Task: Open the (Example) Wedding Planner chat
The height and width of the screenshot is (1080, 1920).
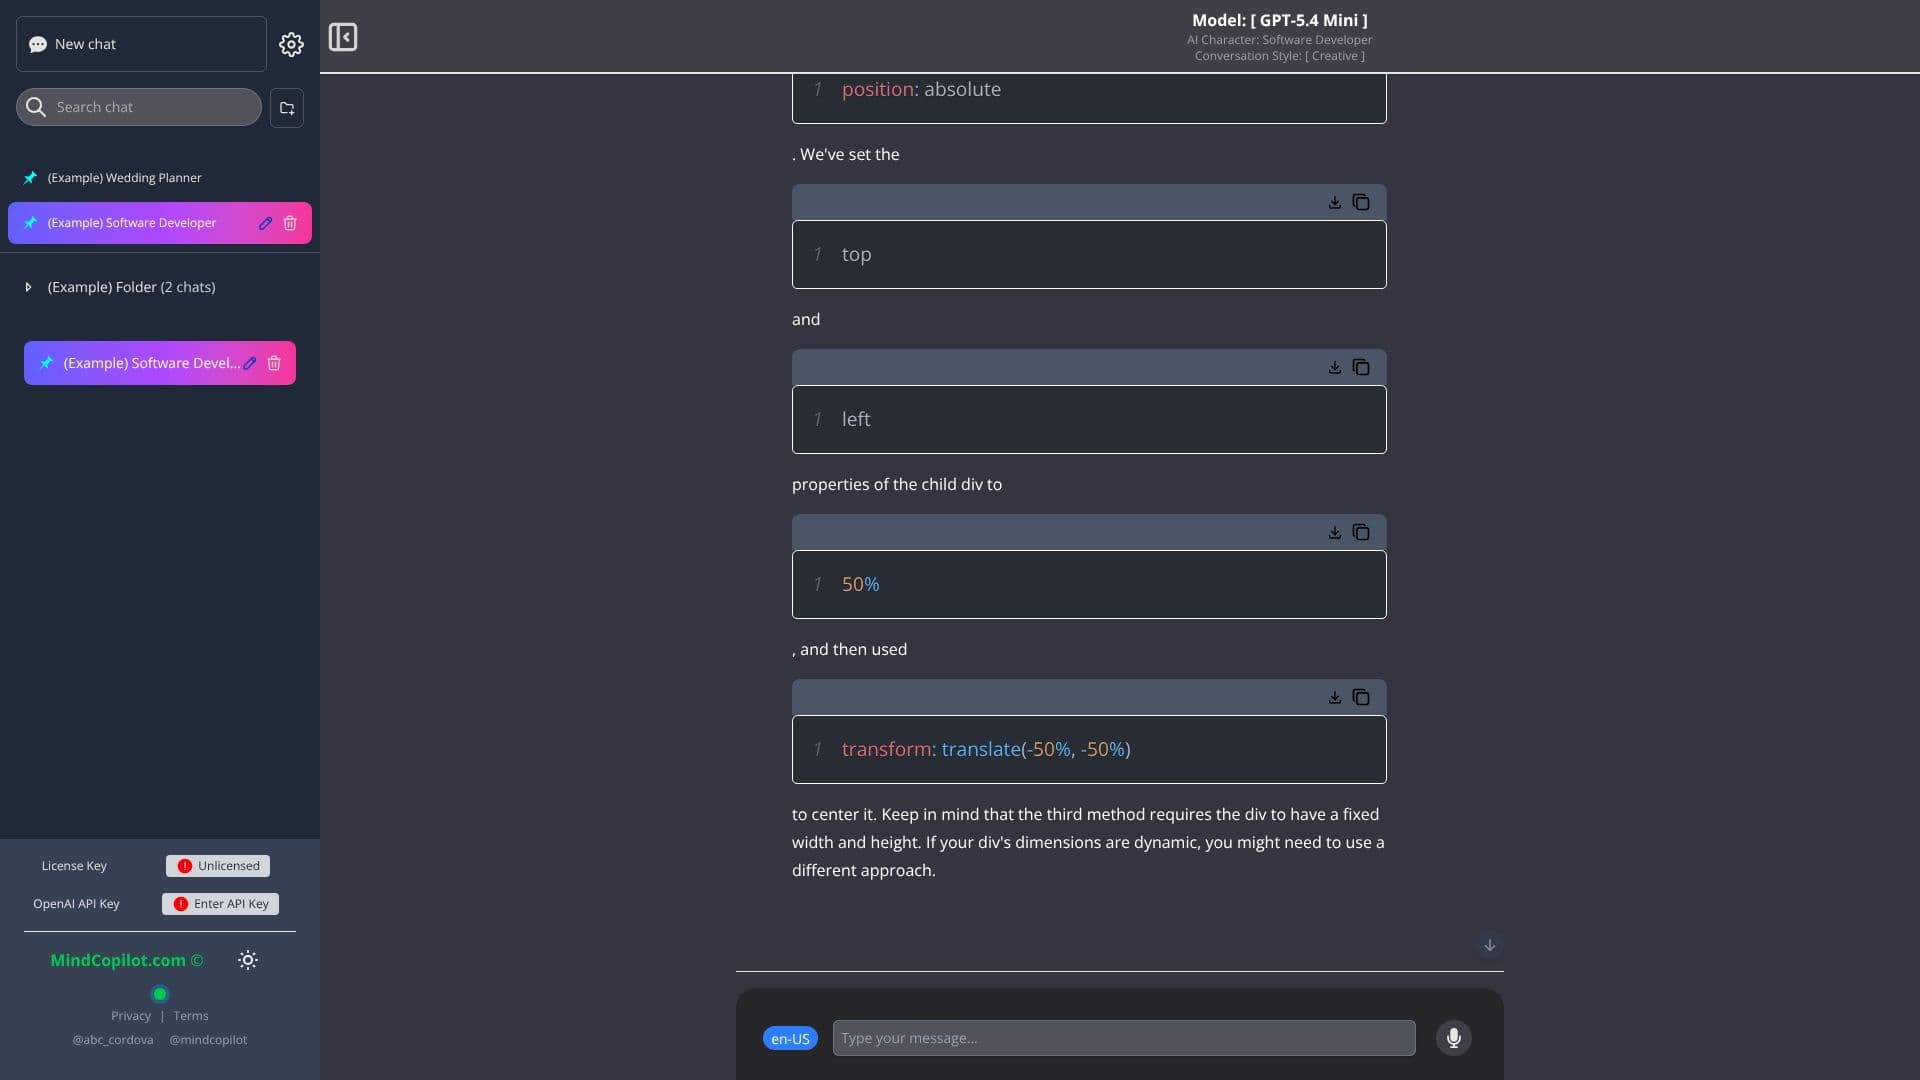Action: coord(125,178)
